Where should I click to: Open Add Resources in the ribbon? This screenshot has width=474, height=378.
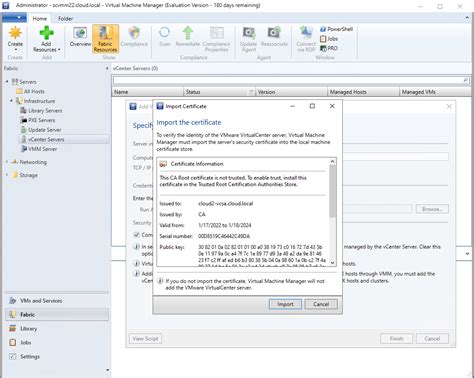coord(46,39)
